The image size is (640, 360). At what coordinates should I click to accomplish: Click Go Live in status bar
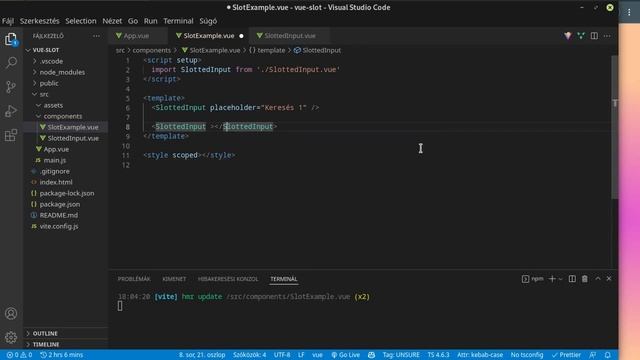[x=345, y=355]
